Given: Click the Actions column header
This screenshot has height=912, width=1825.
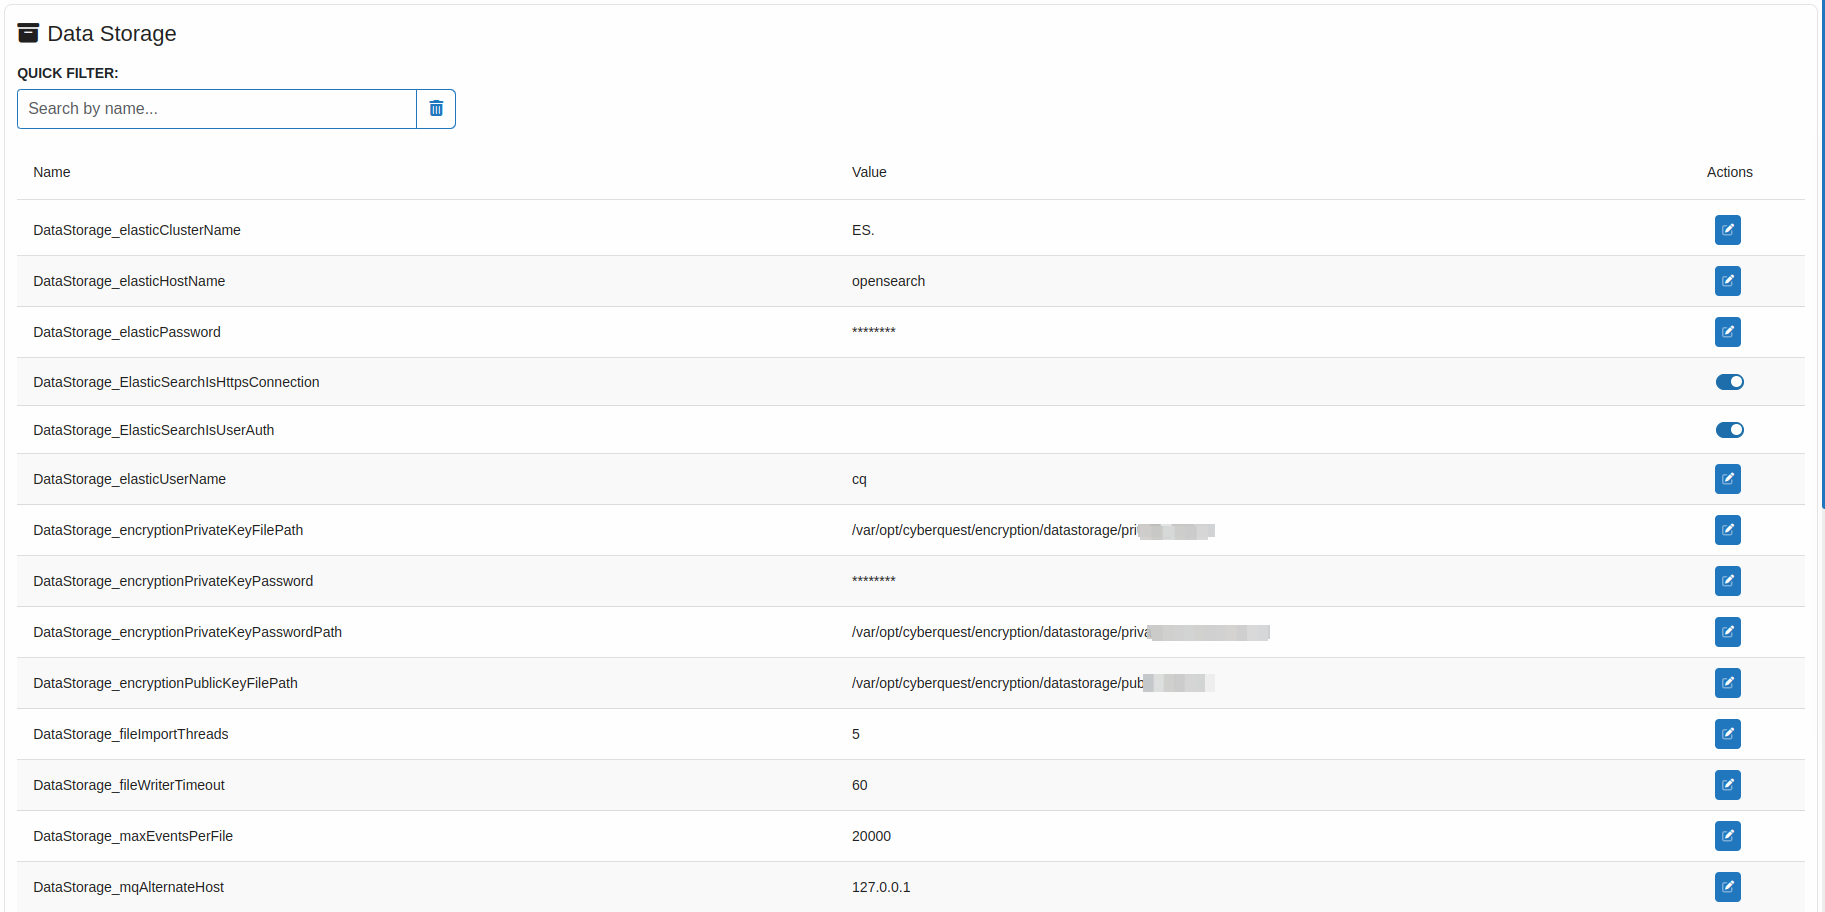Looking at the screenshot, I should click(1729, 172).
